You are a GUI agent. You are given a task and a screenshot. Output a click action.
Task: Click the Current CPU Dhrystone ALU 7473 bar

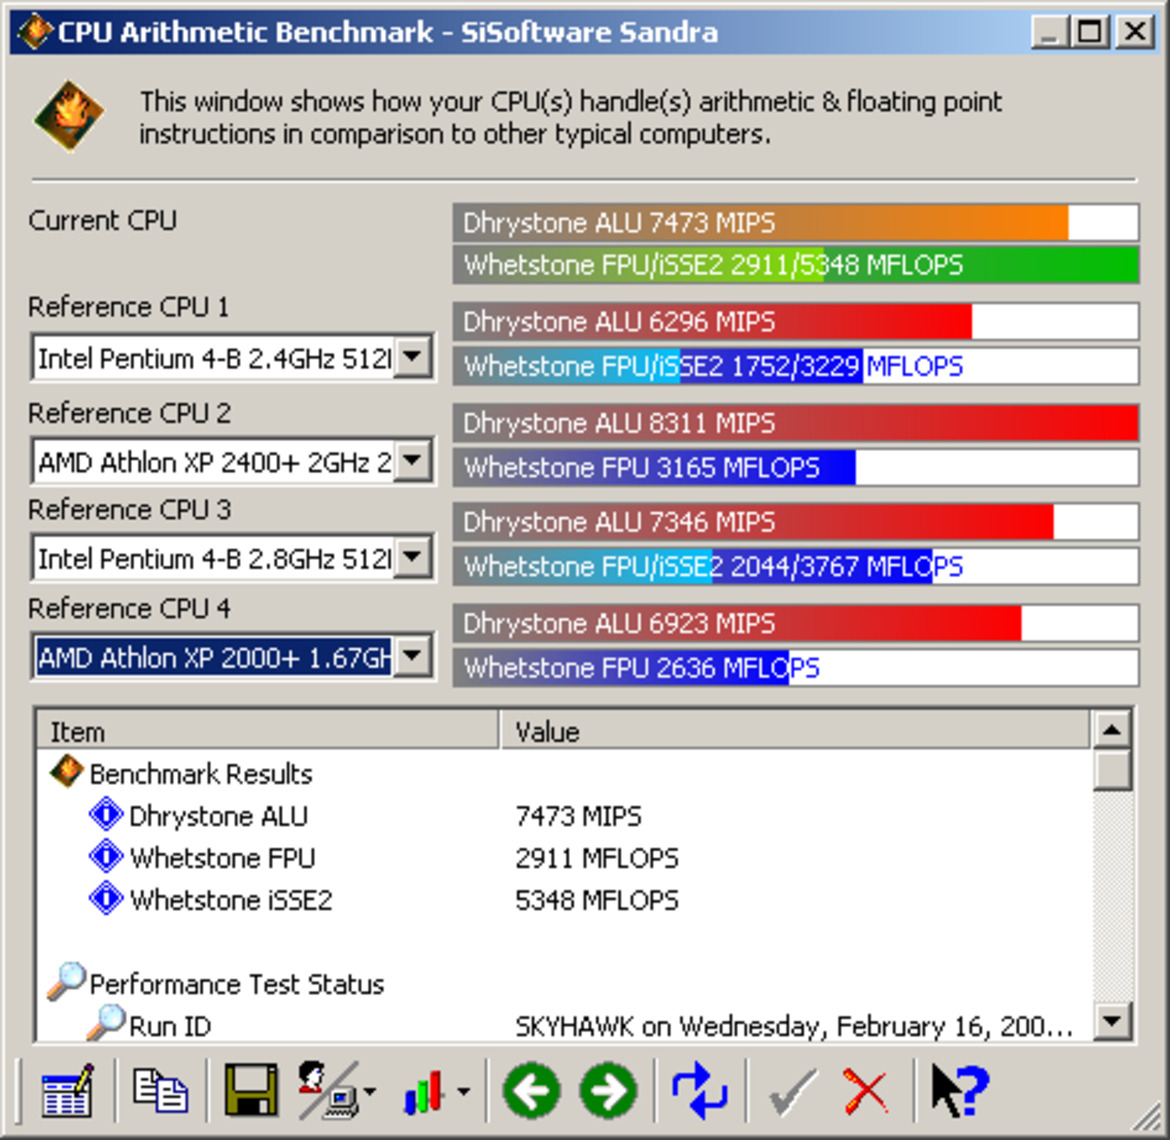click(x=795, y=222)
